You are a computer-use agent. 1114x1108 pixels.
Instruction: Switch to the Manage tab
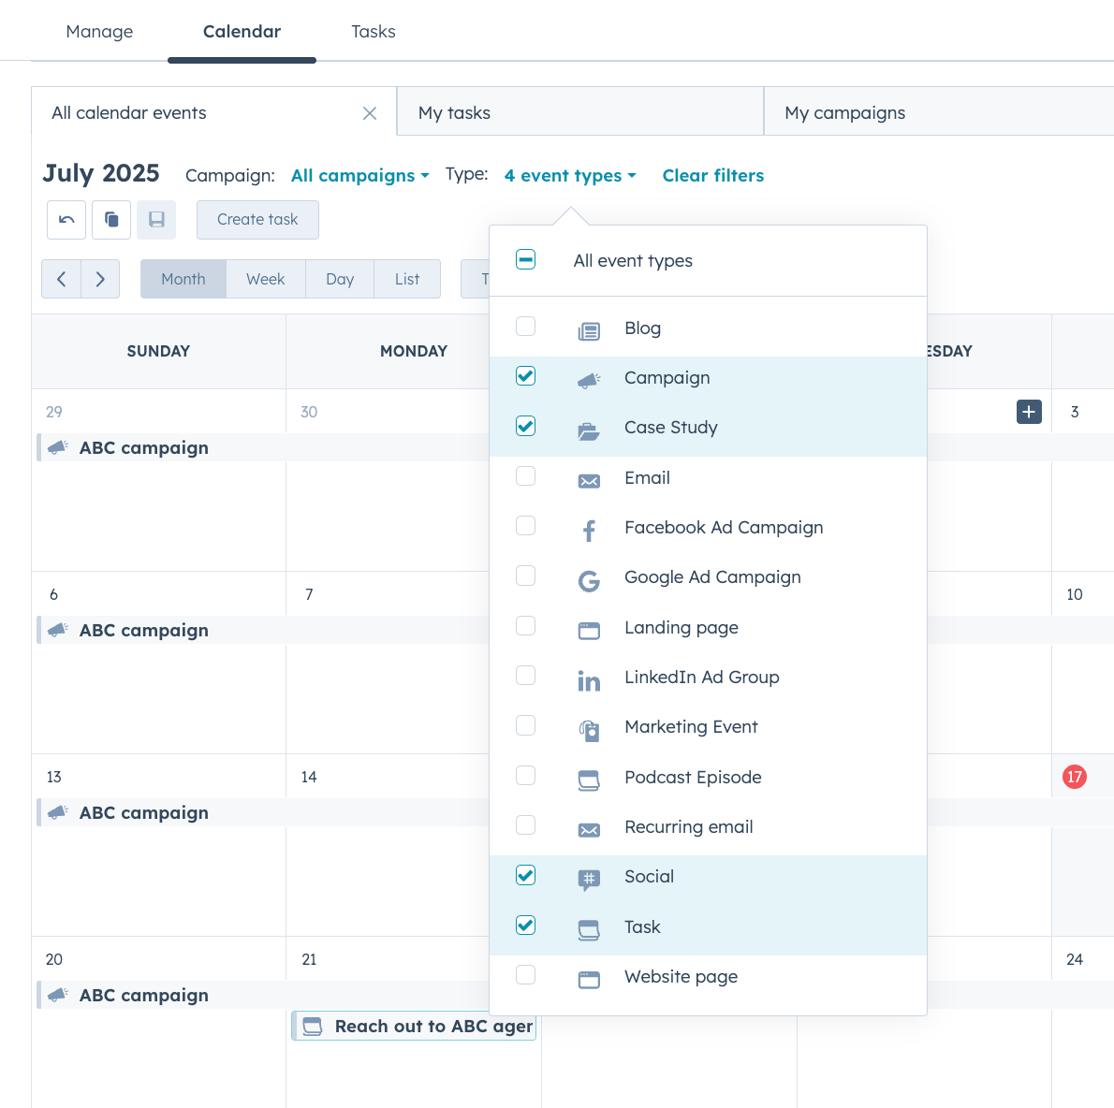tap(99, 31)
